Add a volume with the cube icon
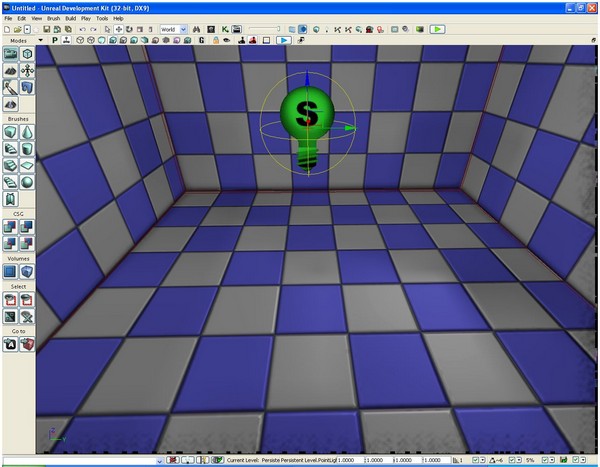600x467 pixels. (27, 272)
